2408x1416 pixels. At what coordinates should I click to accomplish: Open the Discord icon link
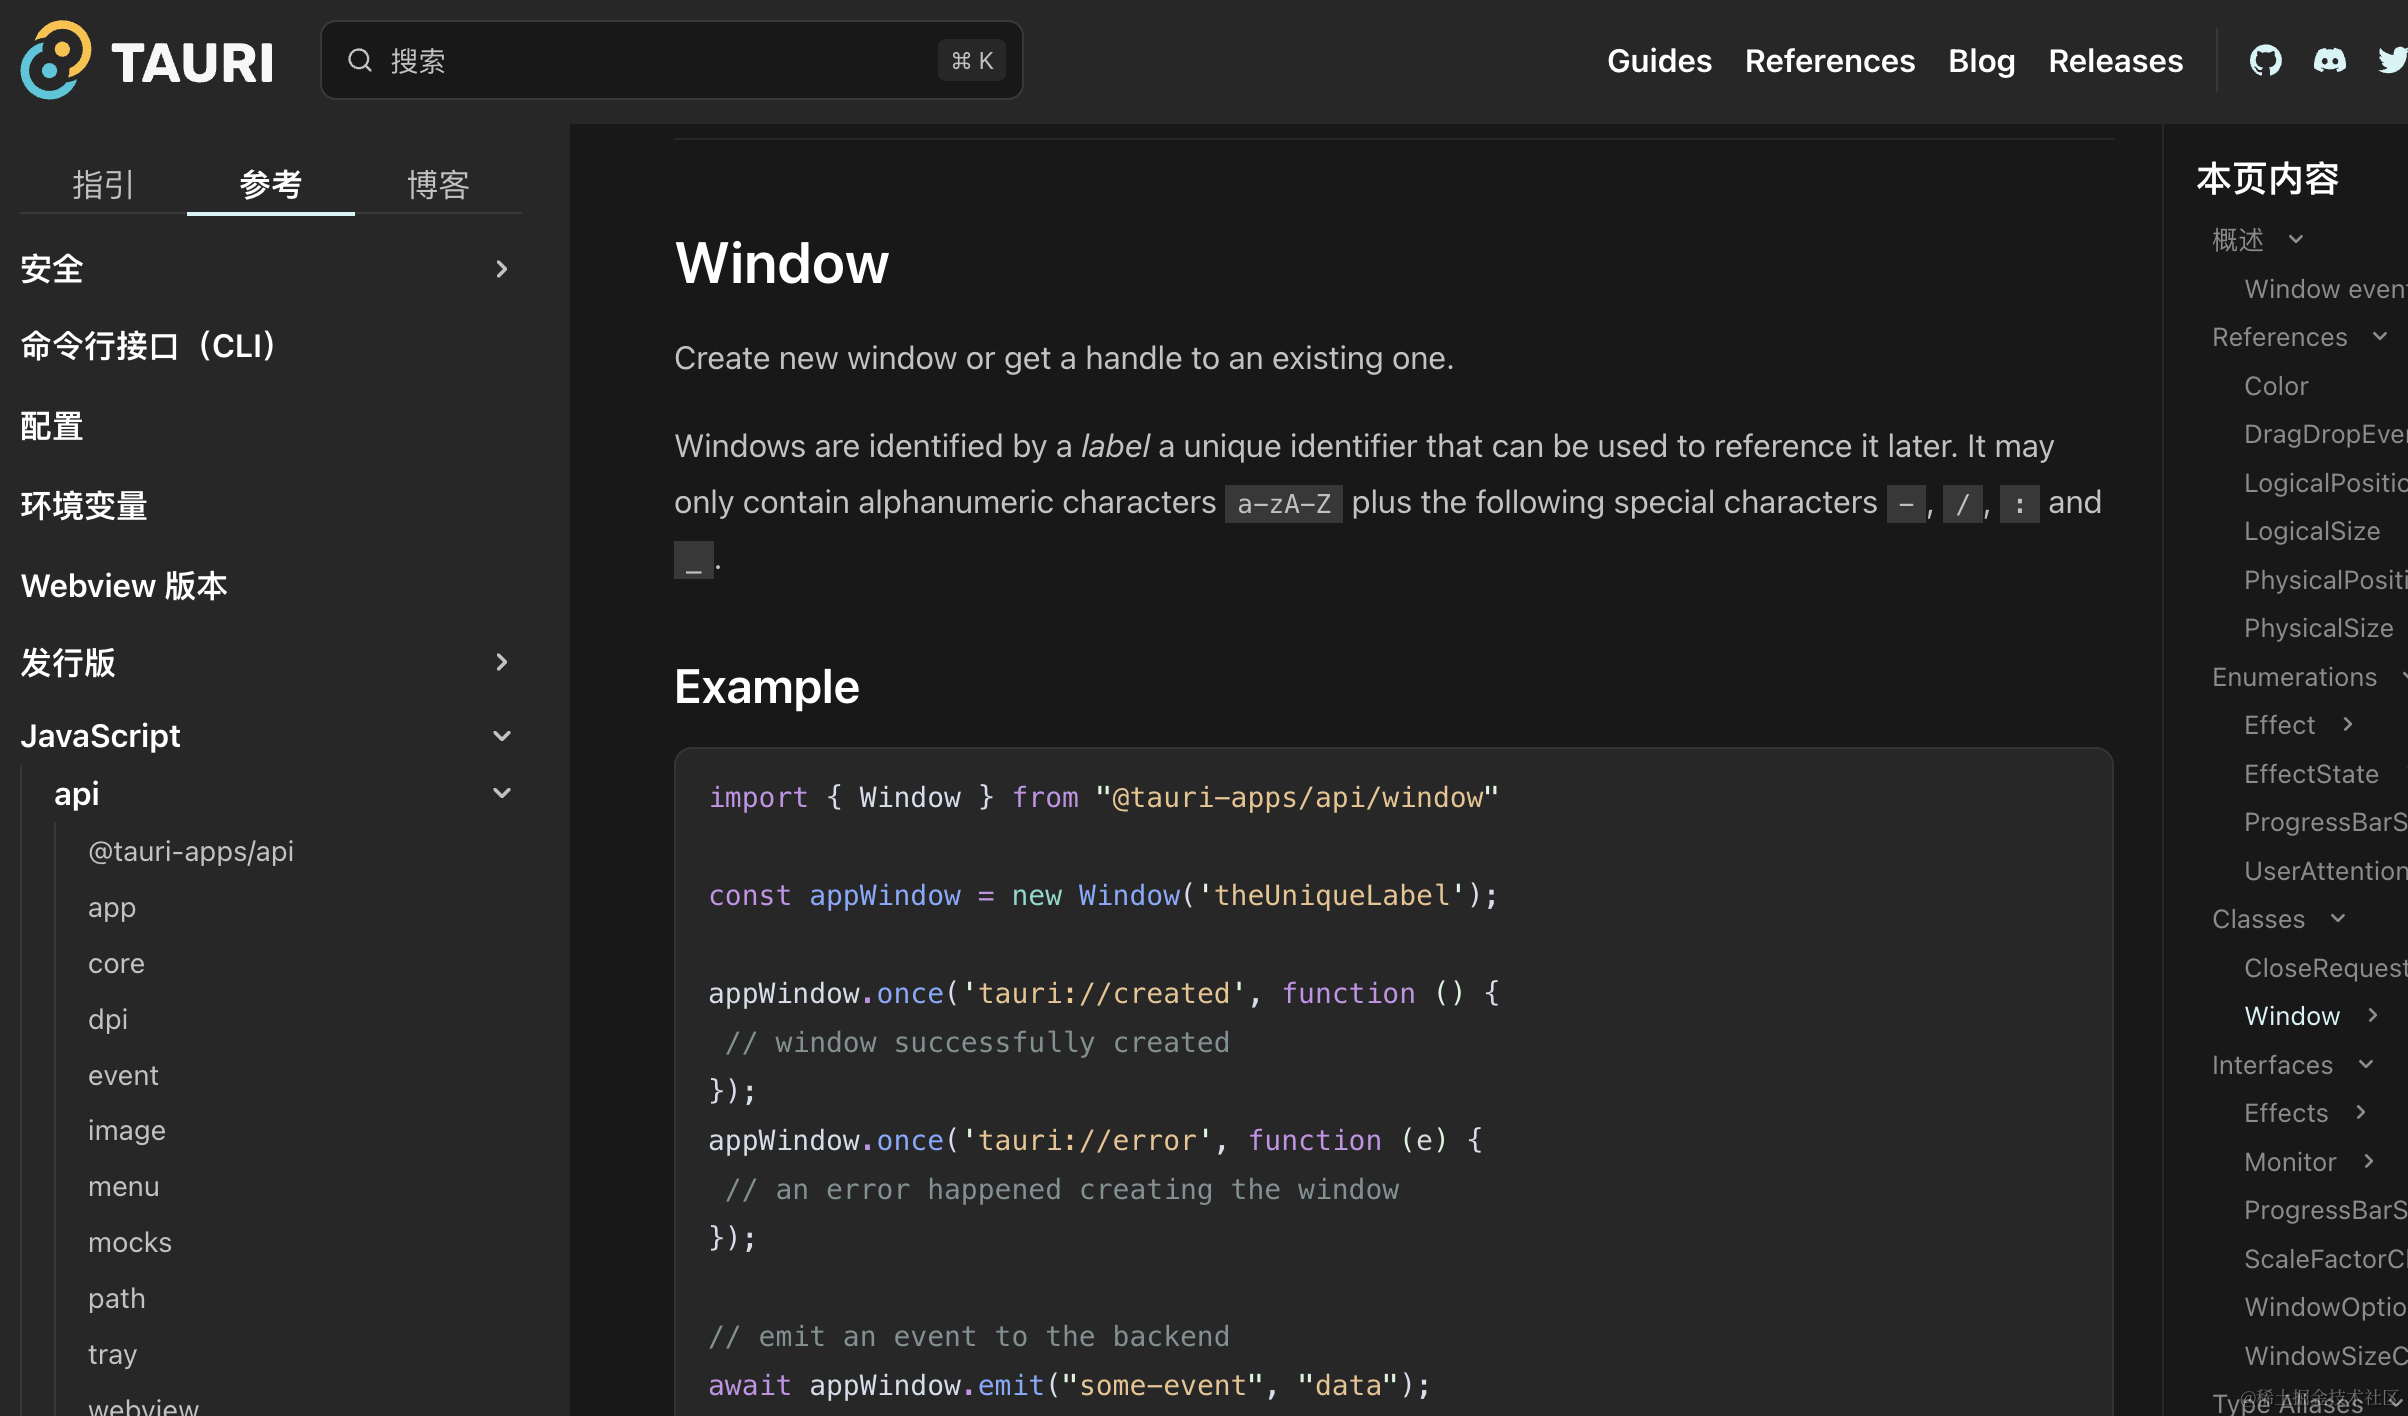(x=2329, y=61)
